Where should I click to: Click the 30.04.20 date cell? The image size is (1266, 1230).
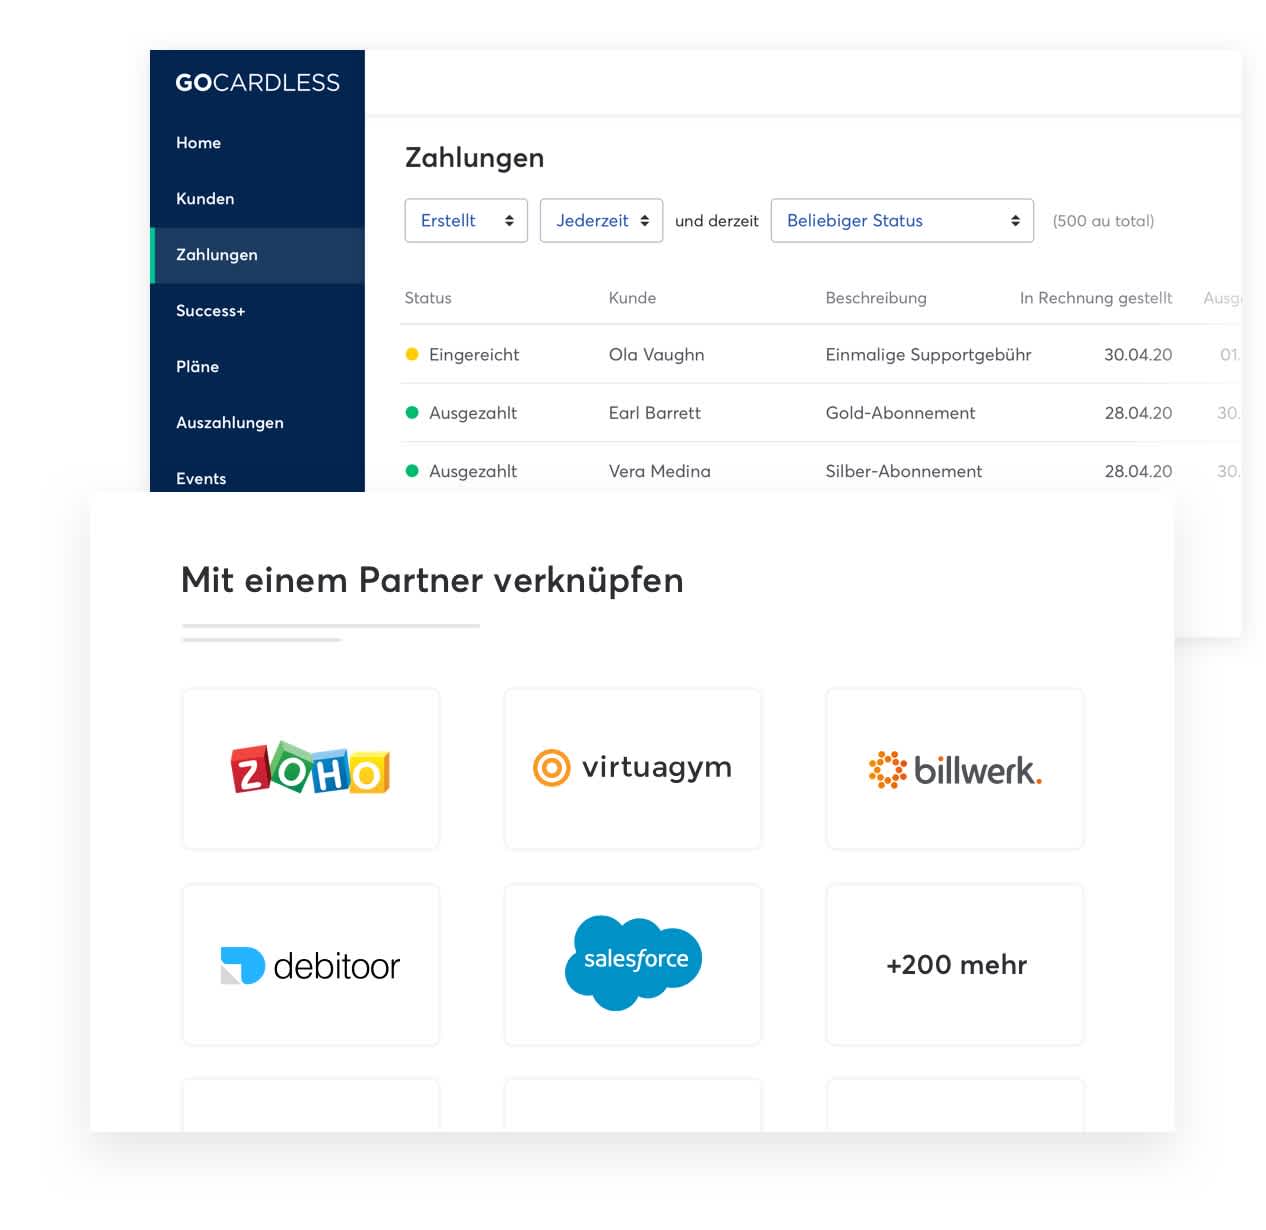click(x=1138, y=355)
